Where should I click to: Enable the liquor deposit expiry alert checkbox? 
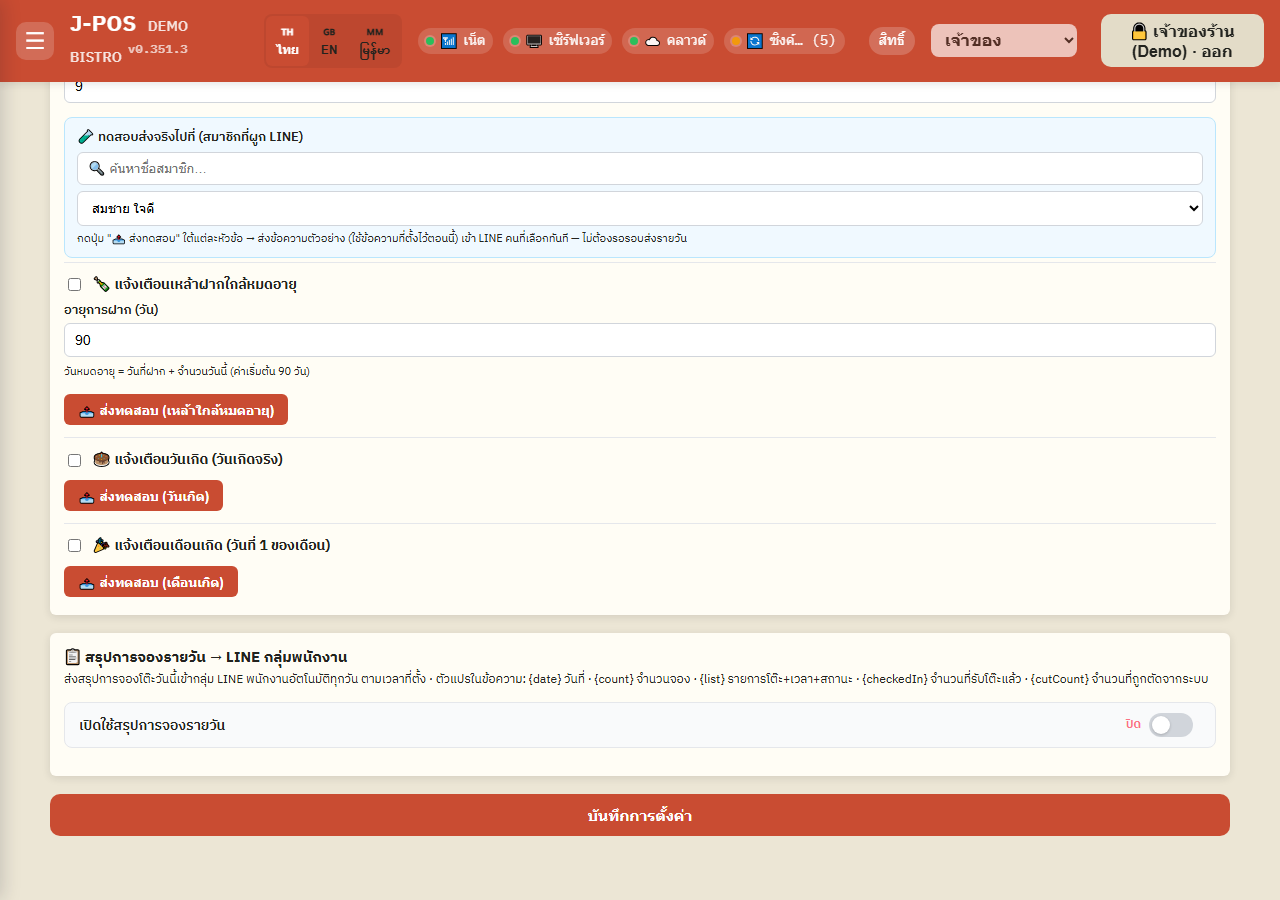[x=74, y=285]
